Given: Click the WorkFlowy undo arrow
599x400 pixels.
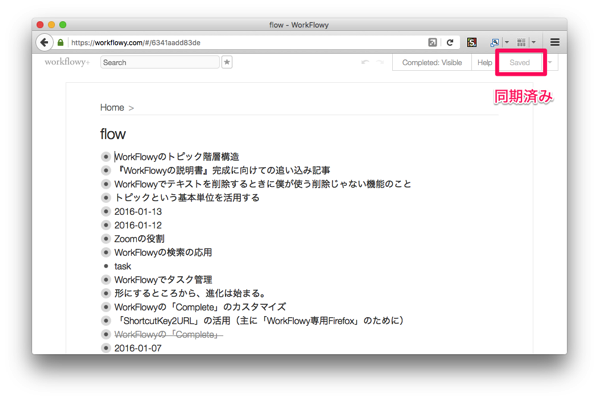Looking at the screenshot, I should (365, 62).
